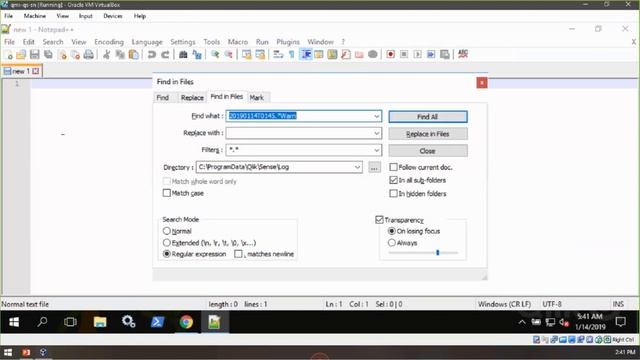Open PowerShell from the taskbar
Viewport: 640px width, 360px height.
158,322
